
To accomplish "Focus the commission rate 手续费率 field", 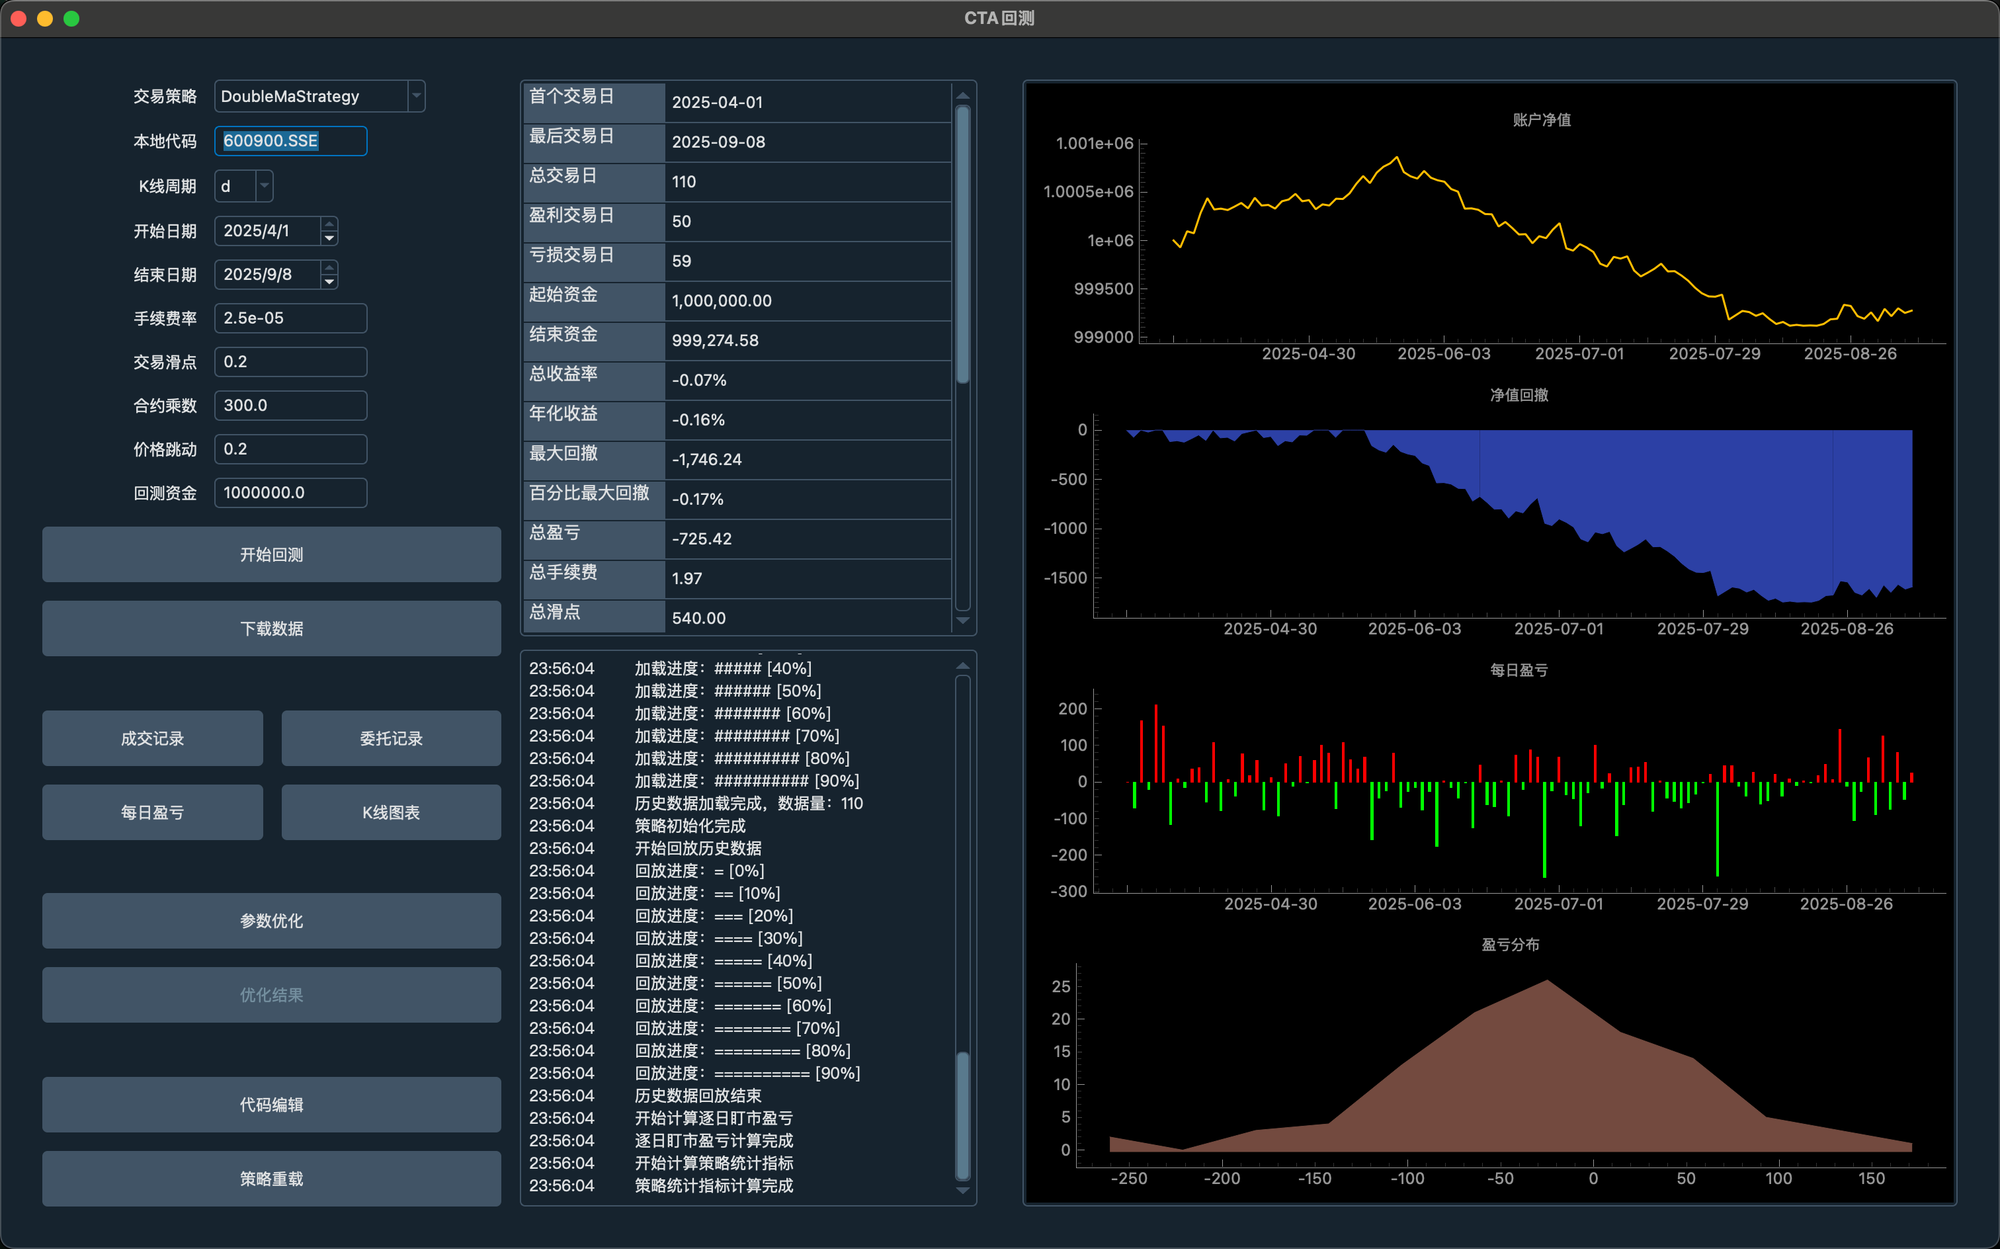I will pyautogui.click(x=290, y=318).
